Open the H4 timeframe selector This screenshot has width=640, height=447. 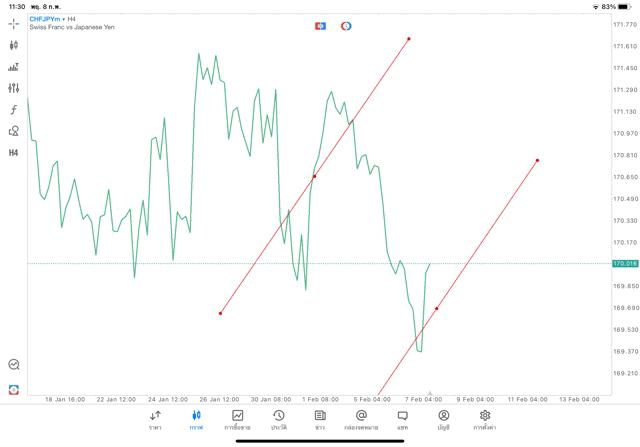[x=14, y=153]
